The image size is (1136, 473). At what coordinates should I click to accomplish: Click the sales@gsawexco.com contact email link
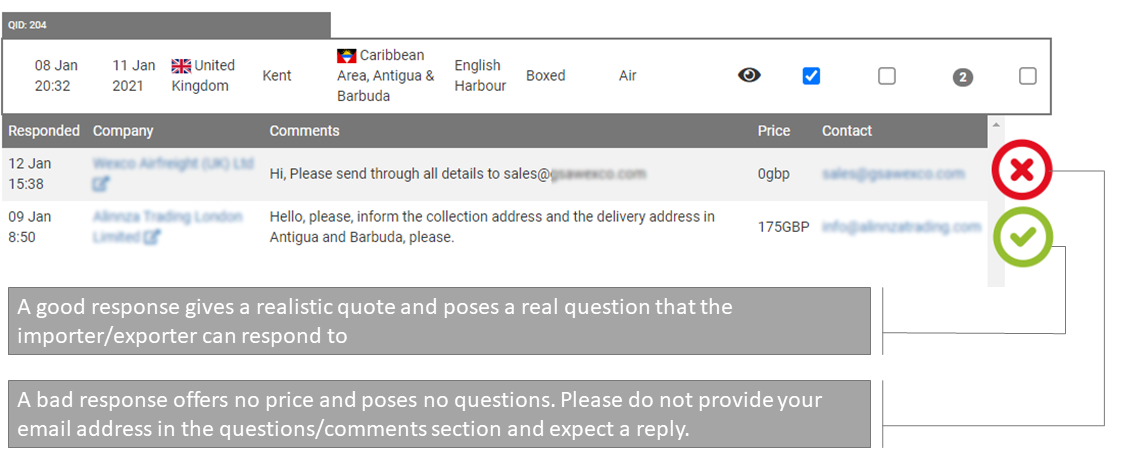point(893,173)
